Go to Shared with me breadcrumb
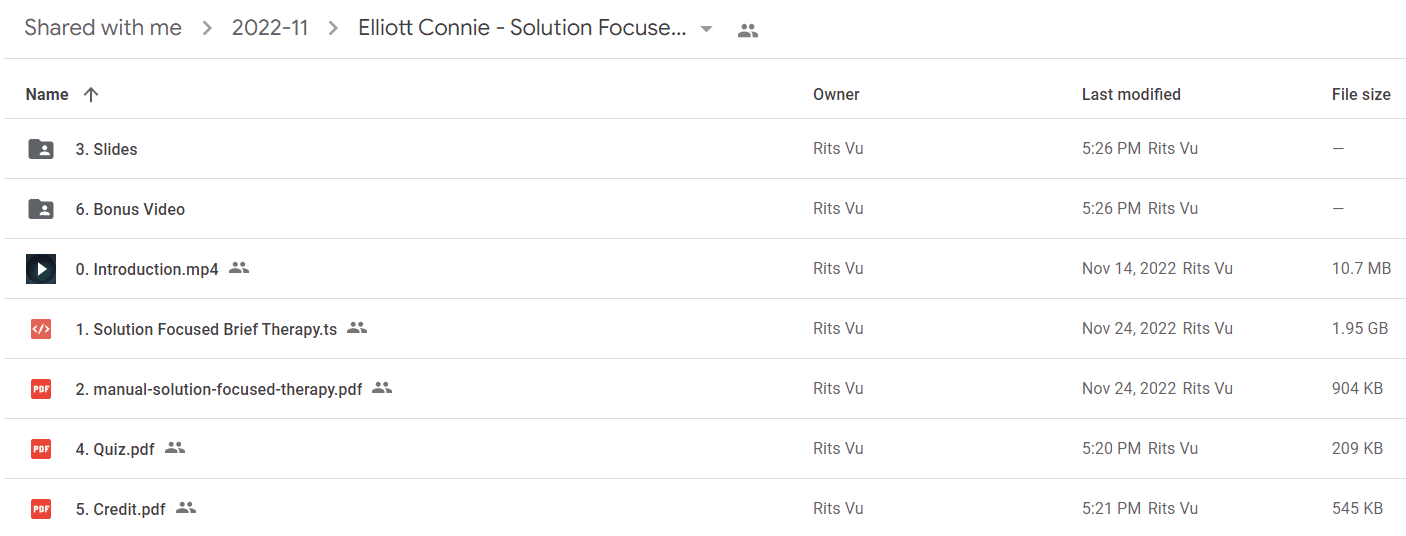The height and width of the screenshot is (536, 1406). click(103, 28)
